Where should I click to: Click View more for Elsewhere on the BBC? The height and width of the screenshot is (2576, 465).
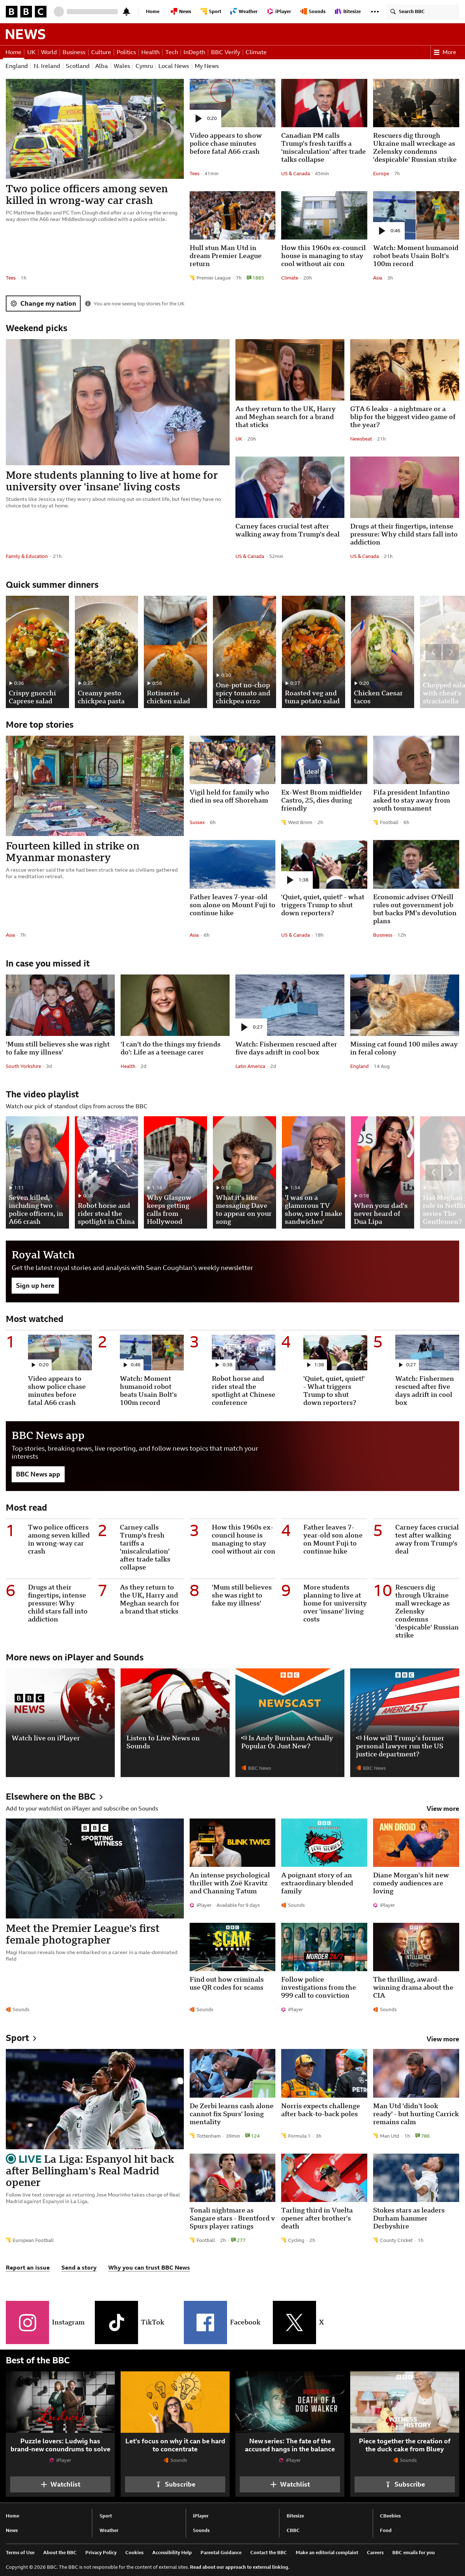click(x=443, y=1809)
